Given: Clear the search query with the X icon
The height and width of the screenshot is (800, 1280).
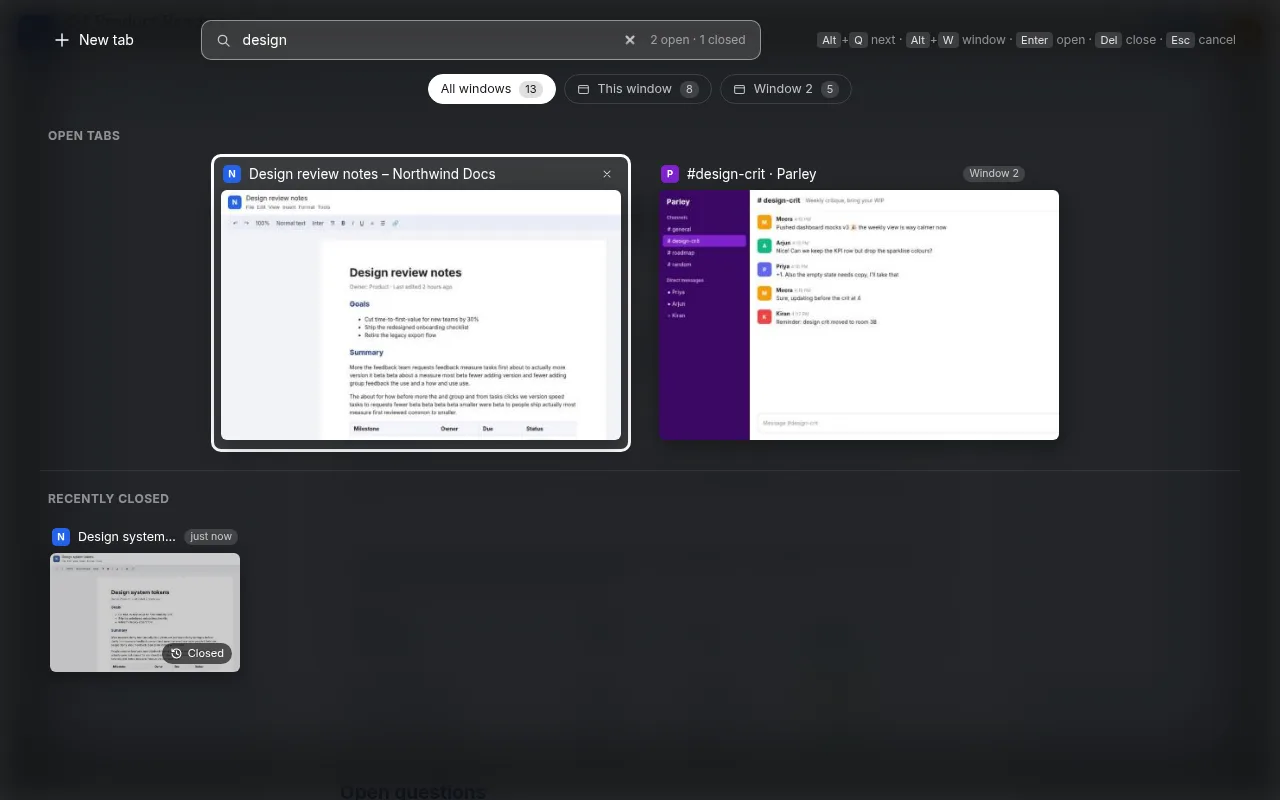Looking at the screenshot, I should (x=630, y=40).
